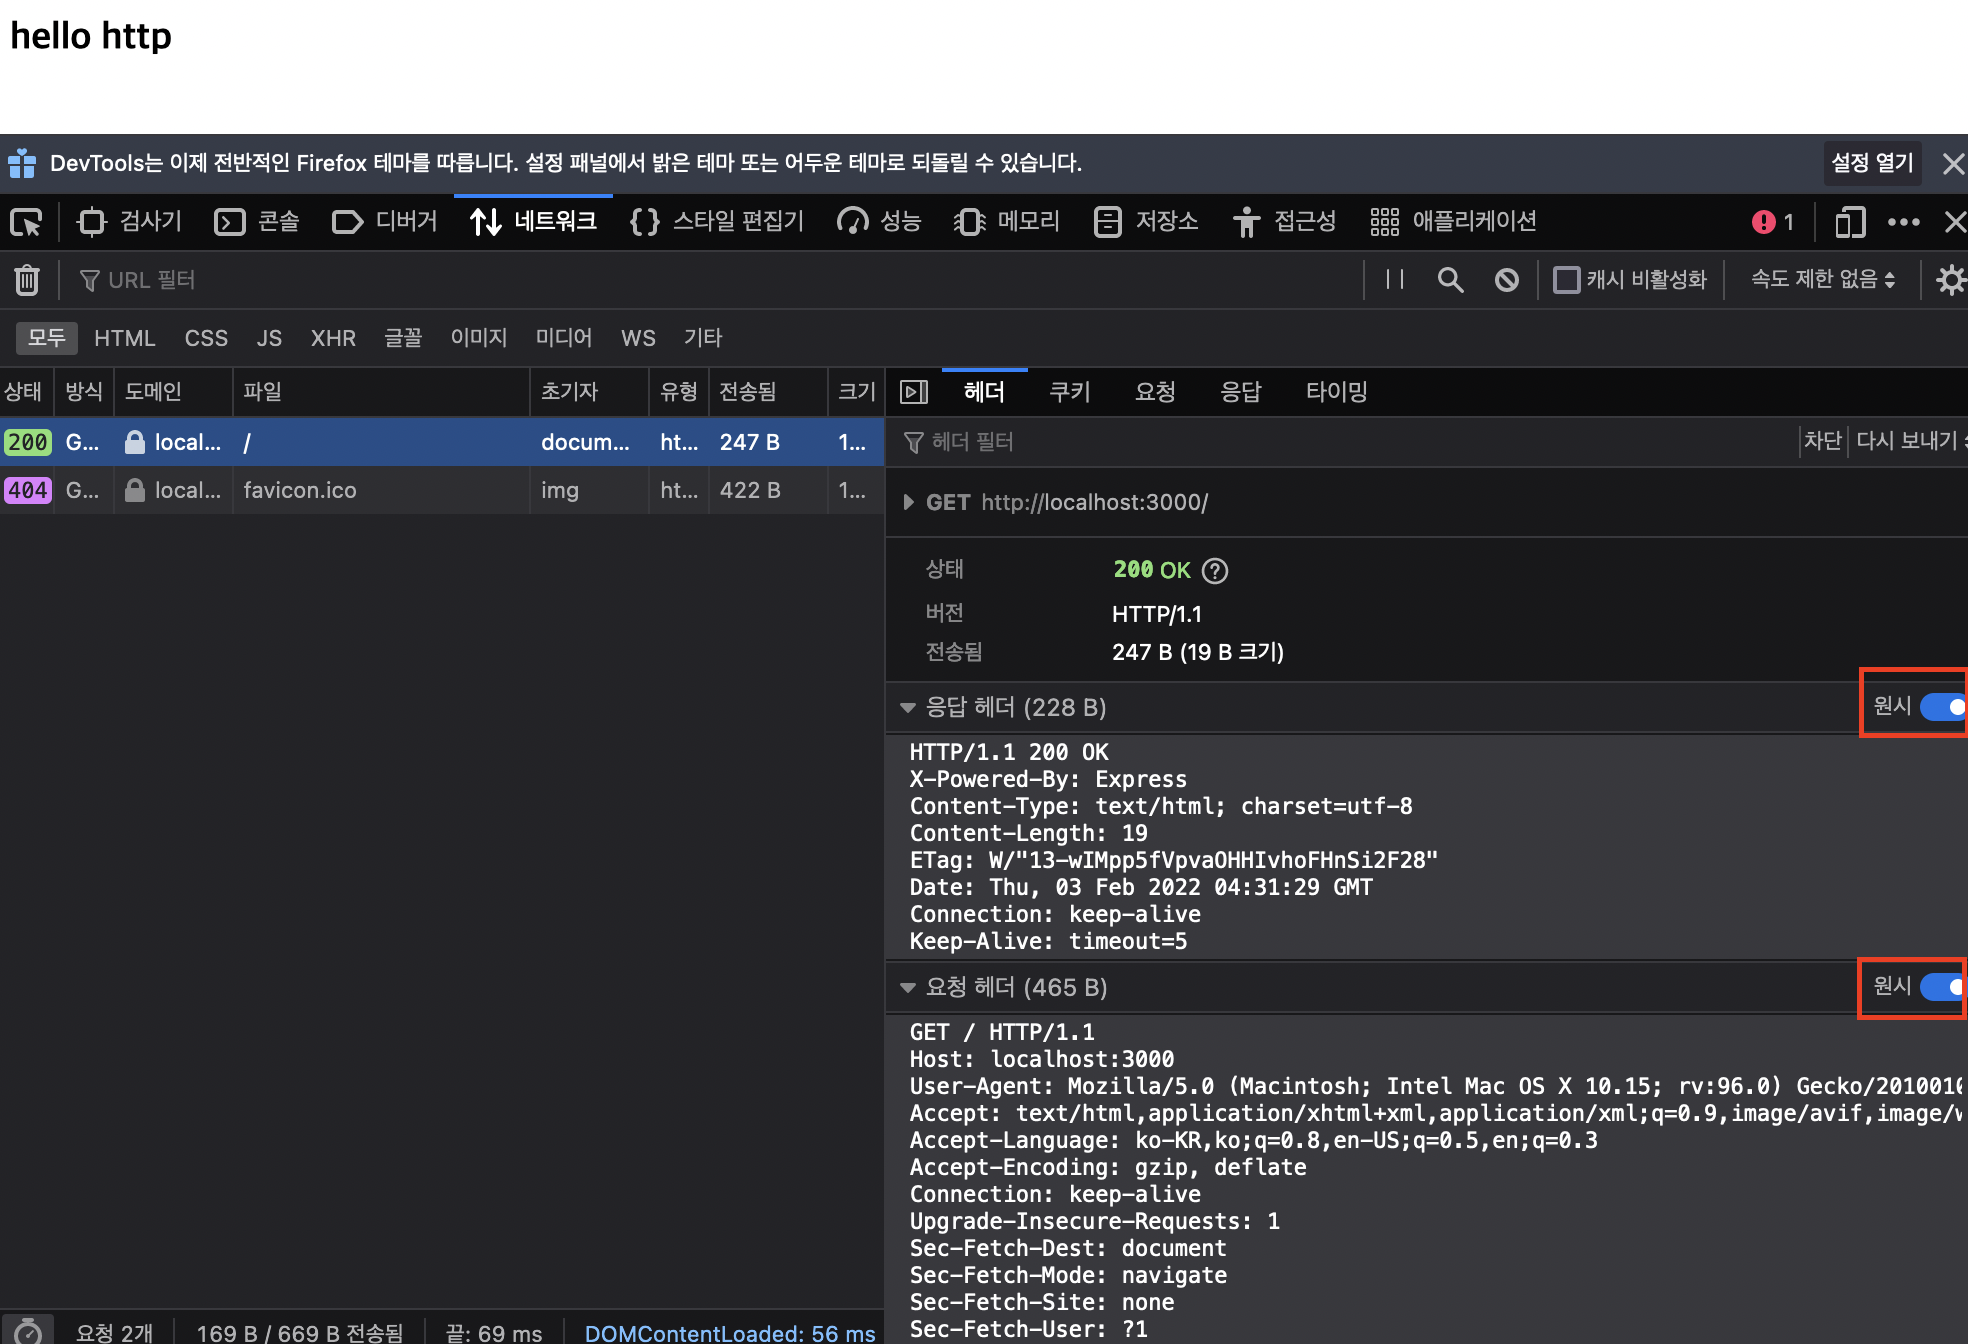Open network search magnifier icon
1968x1344 pixels.
pyautogui.click(x=1450, y=280)
